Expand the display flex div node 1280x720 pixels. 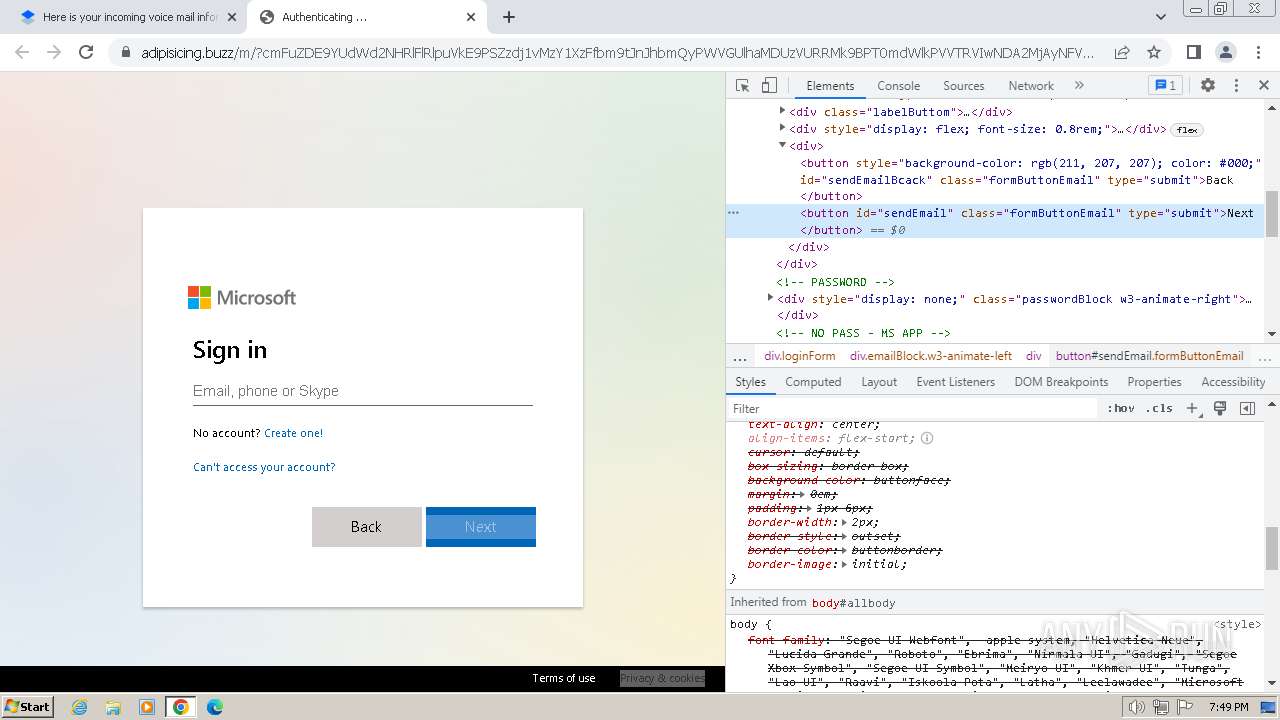click(x=782, y=128)
